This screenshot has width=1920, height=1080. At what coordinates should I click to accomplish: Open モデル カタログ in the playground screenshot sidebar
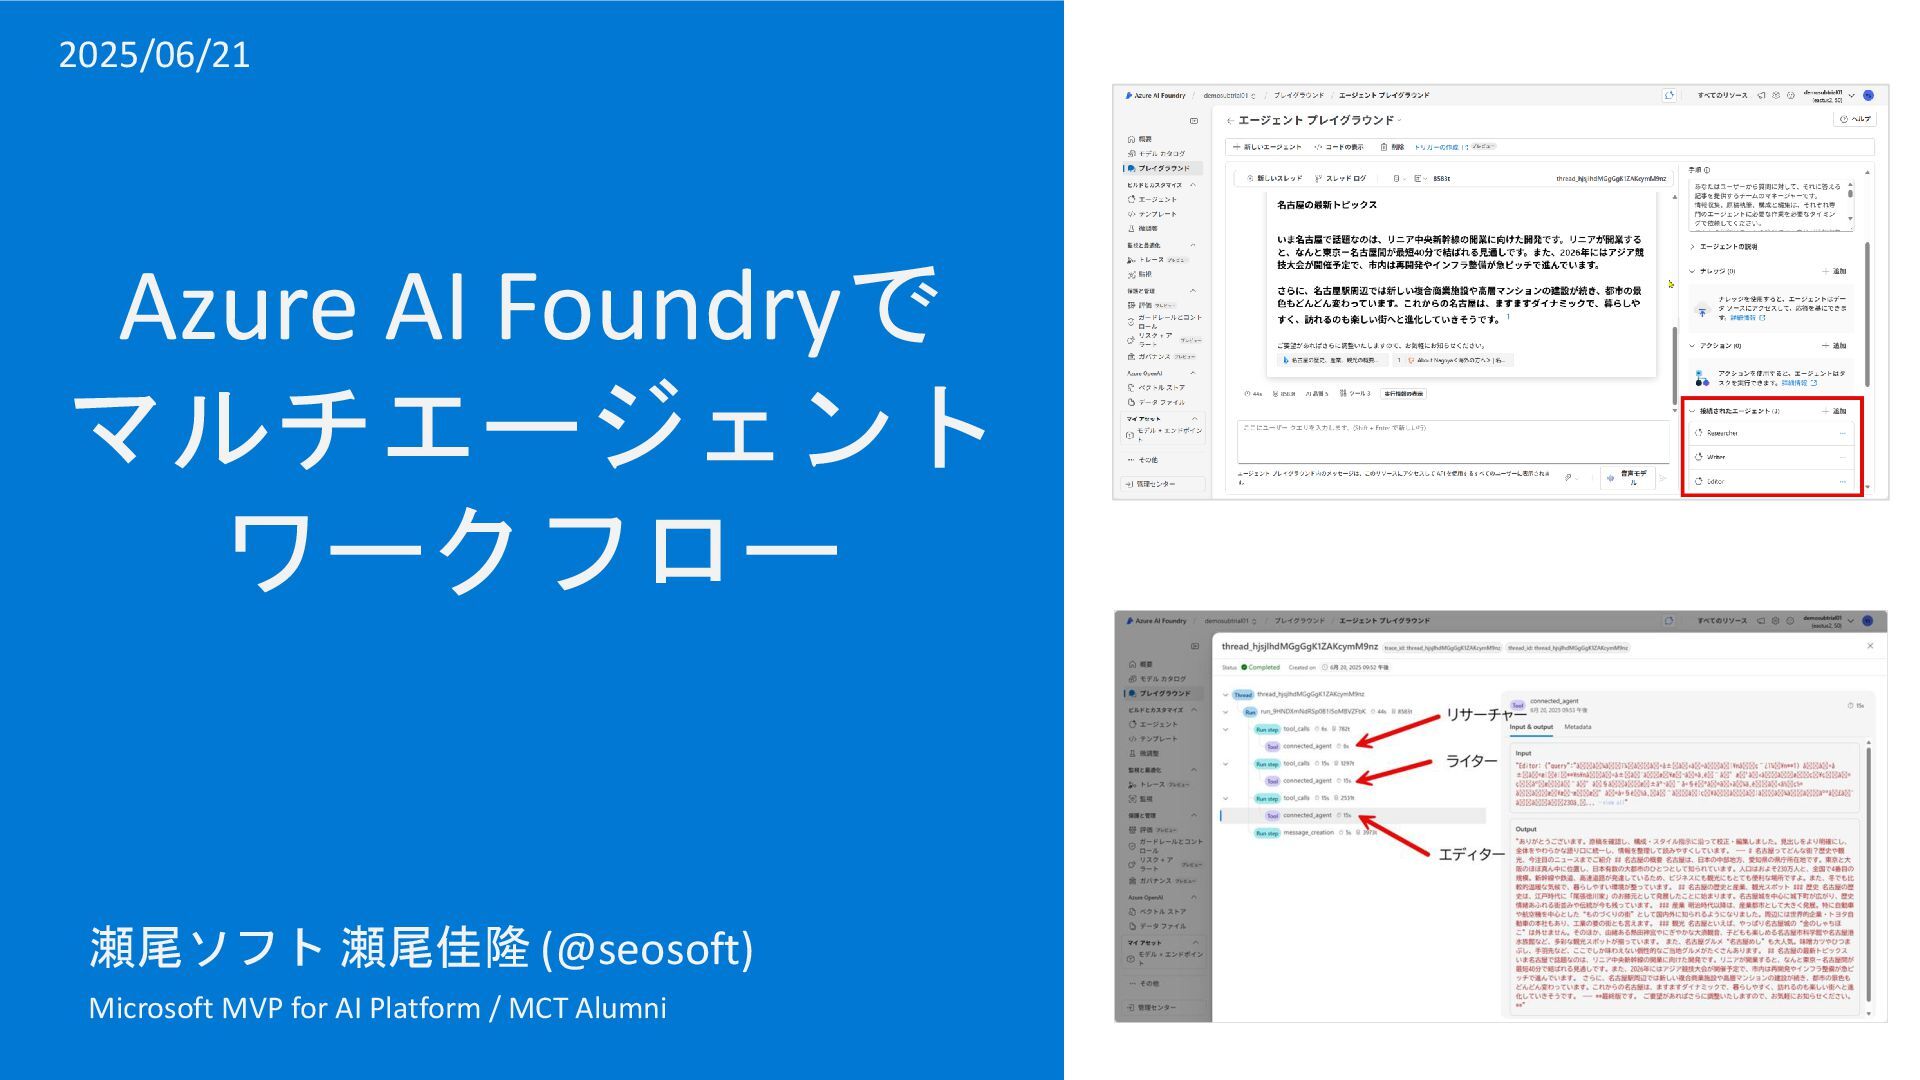point(1156,154)
